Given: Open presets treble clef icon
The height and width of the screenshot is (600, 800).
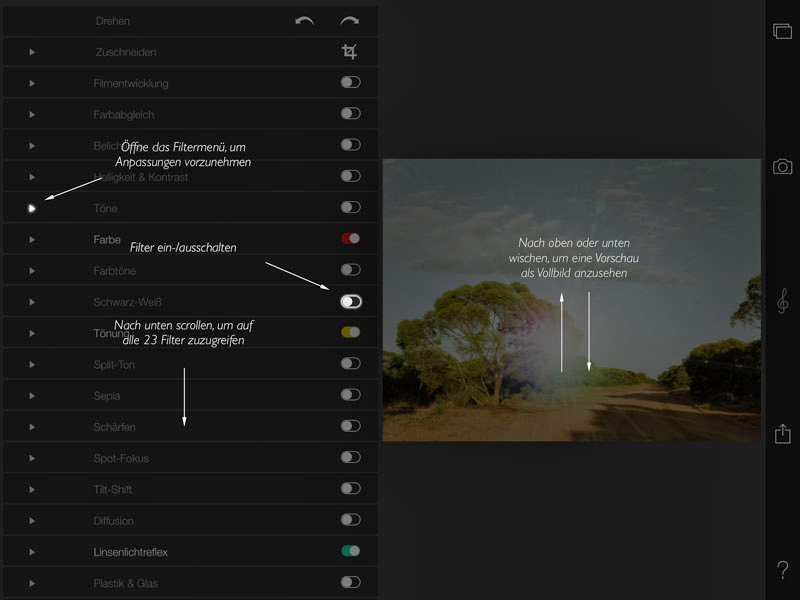Looking at the screenshot, I should tap(782, 301).
